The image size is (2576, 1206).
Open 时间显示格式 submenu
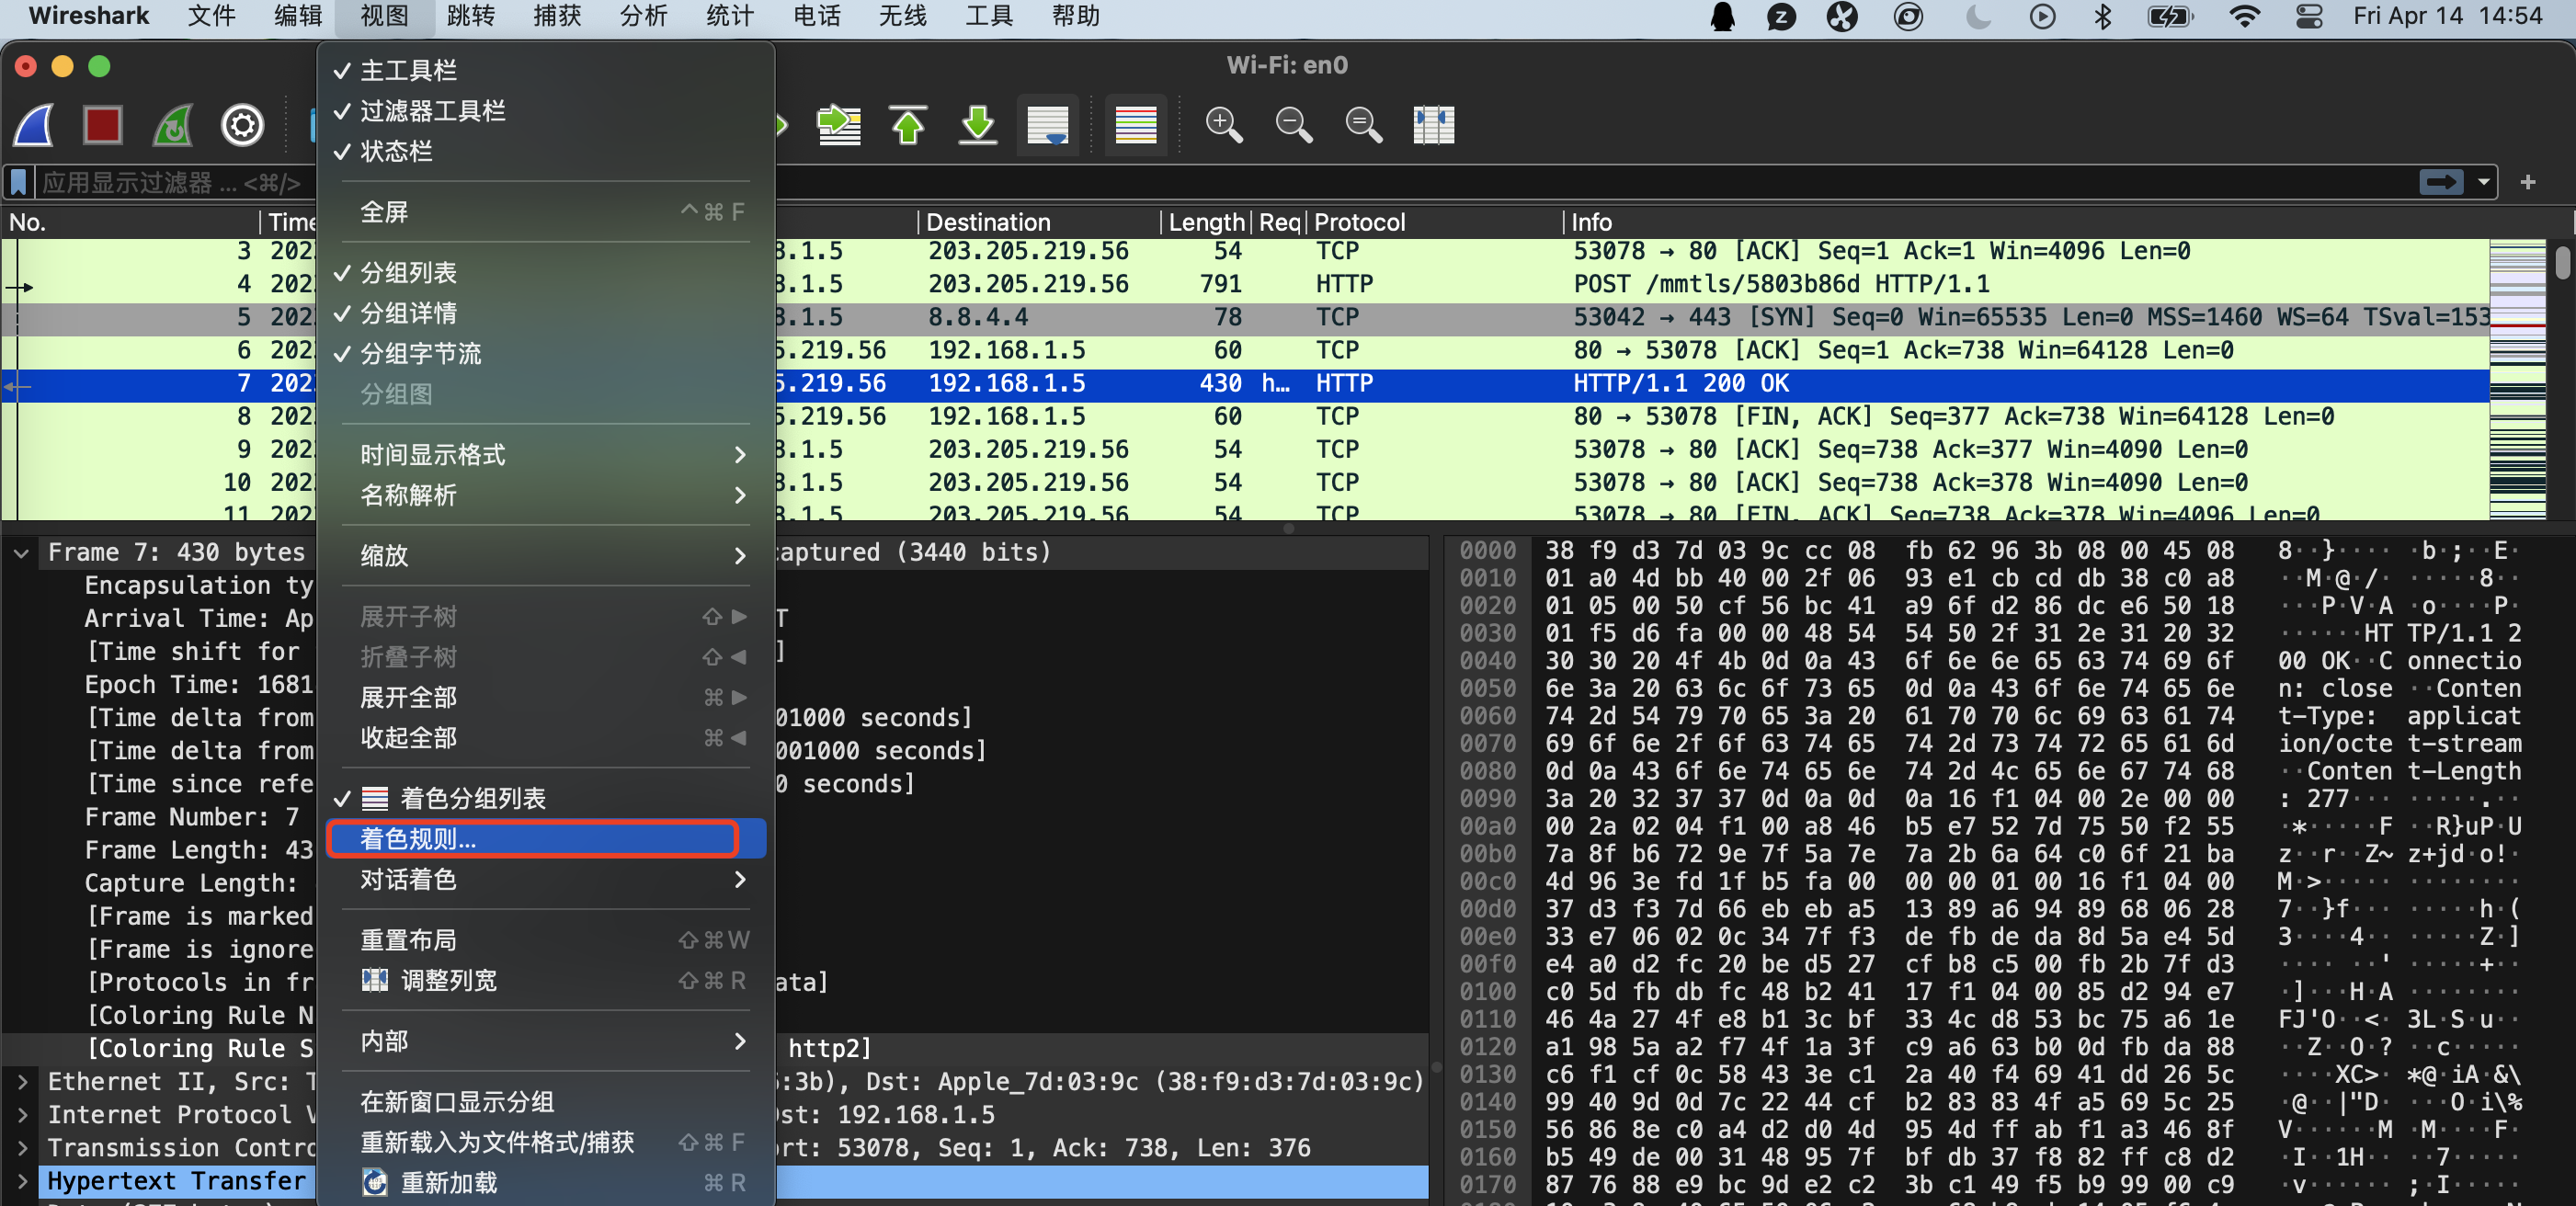(546, 455)
